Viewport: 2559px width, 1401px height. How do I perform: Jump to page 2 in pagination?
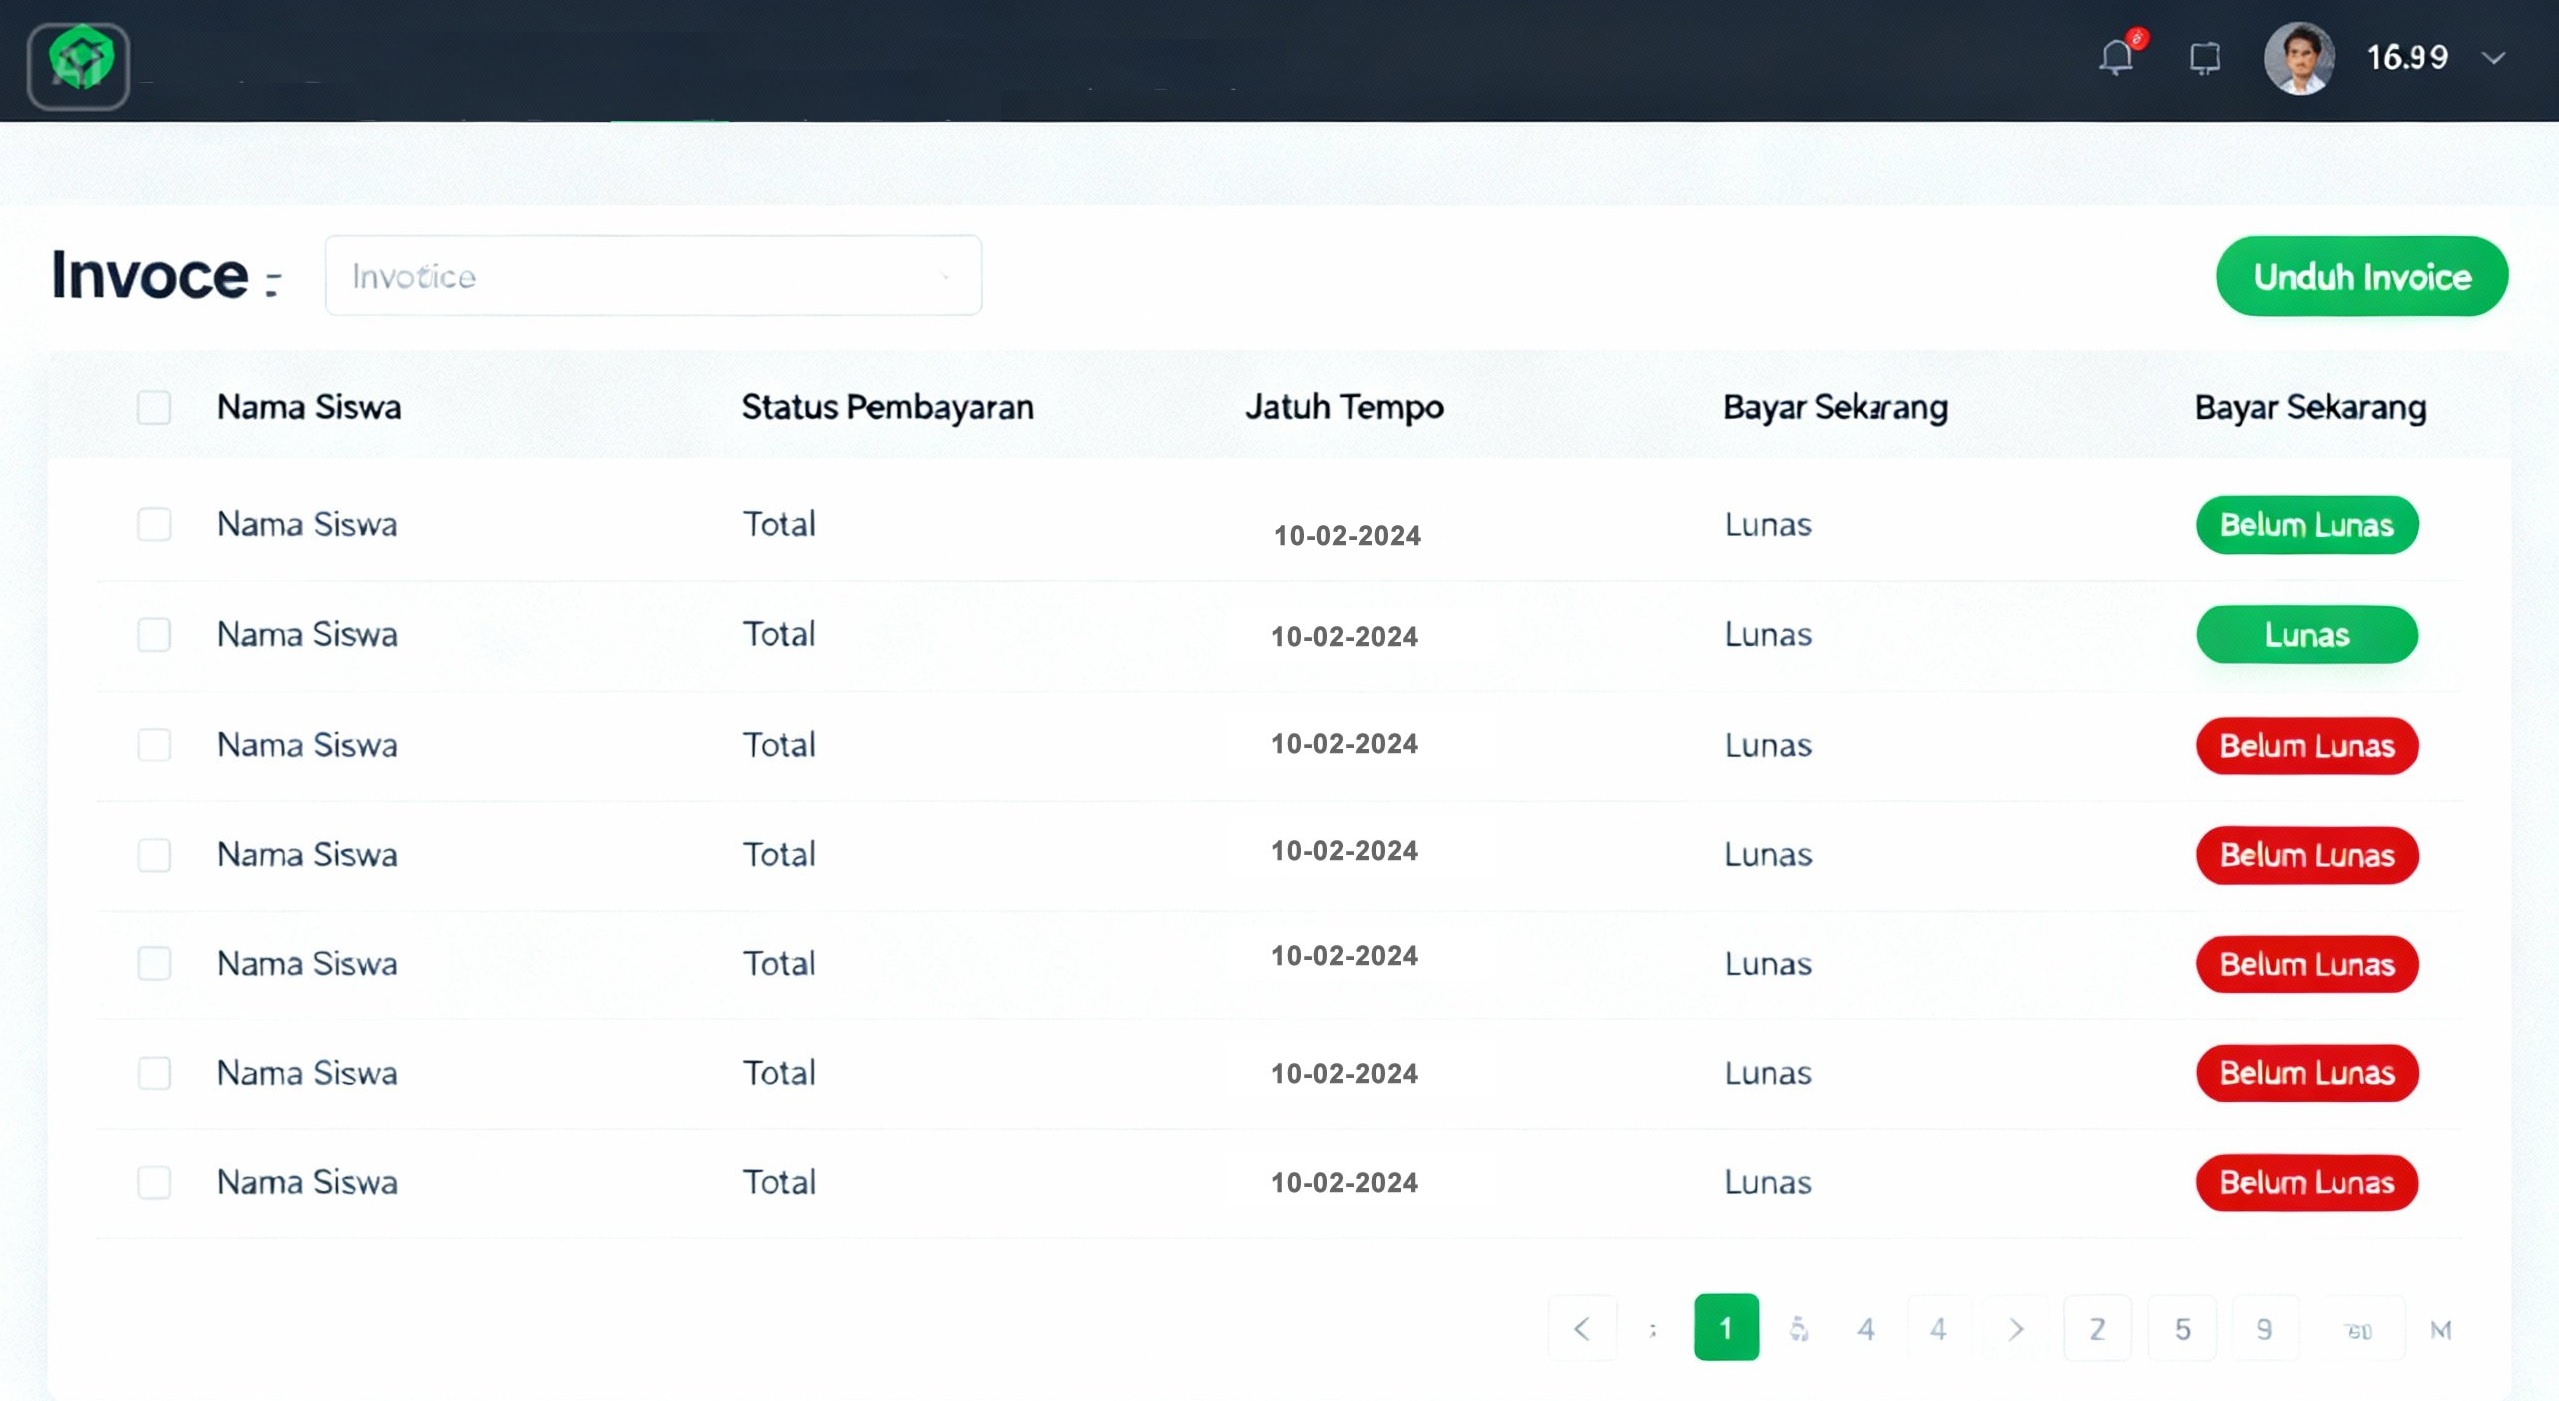(2097, 1329)
